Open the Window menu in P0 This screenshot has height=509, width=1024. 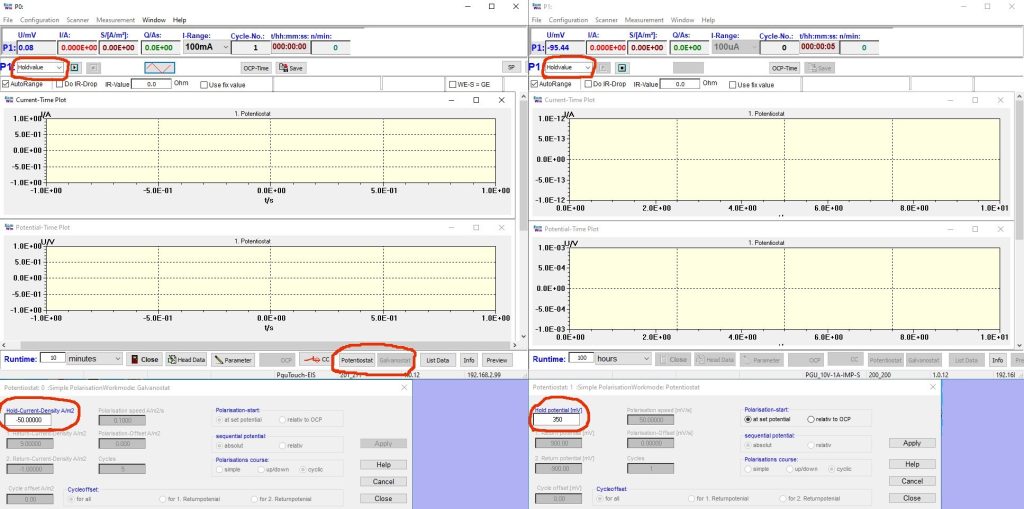pos(154,20)
